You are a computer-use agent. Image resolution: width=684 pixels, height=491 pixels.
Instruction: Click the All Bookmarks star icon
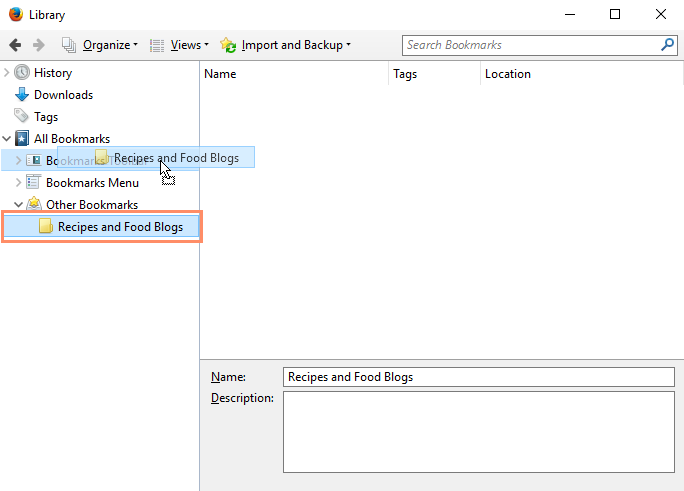tap(22, 139)
